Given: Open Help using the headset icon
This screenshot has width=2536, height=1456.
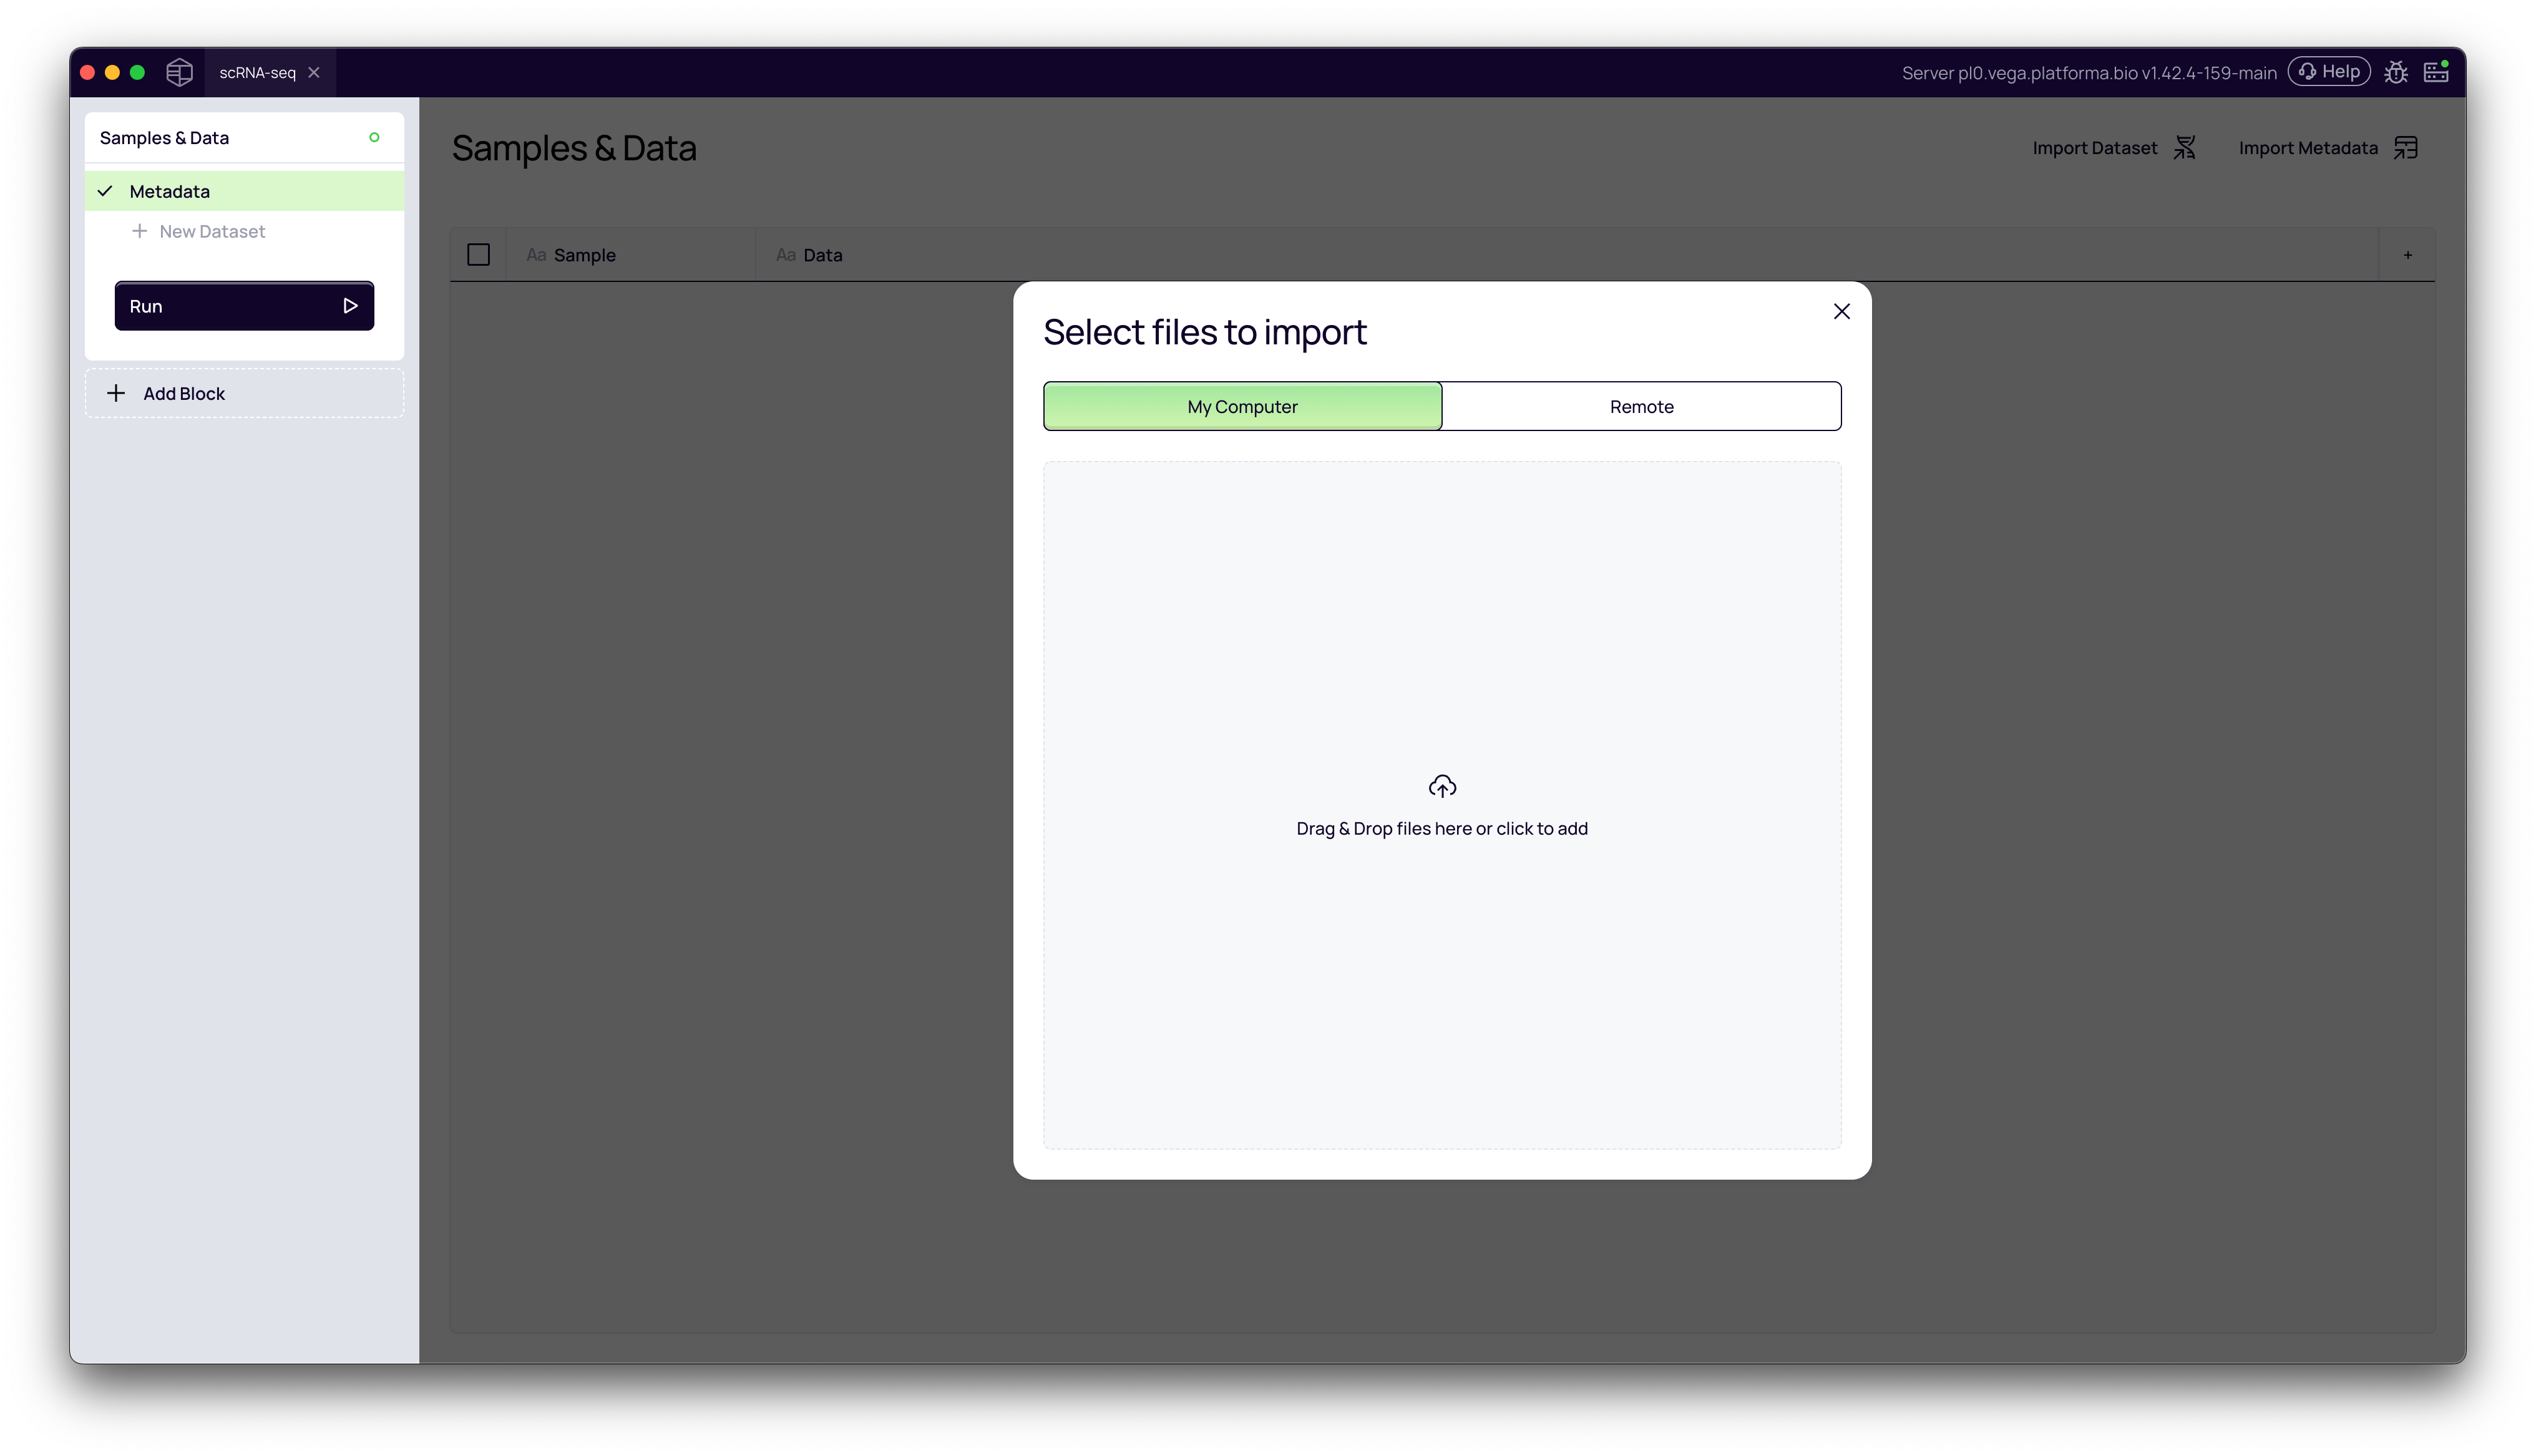Looking at the screenshot, I should pos(2329,71).
